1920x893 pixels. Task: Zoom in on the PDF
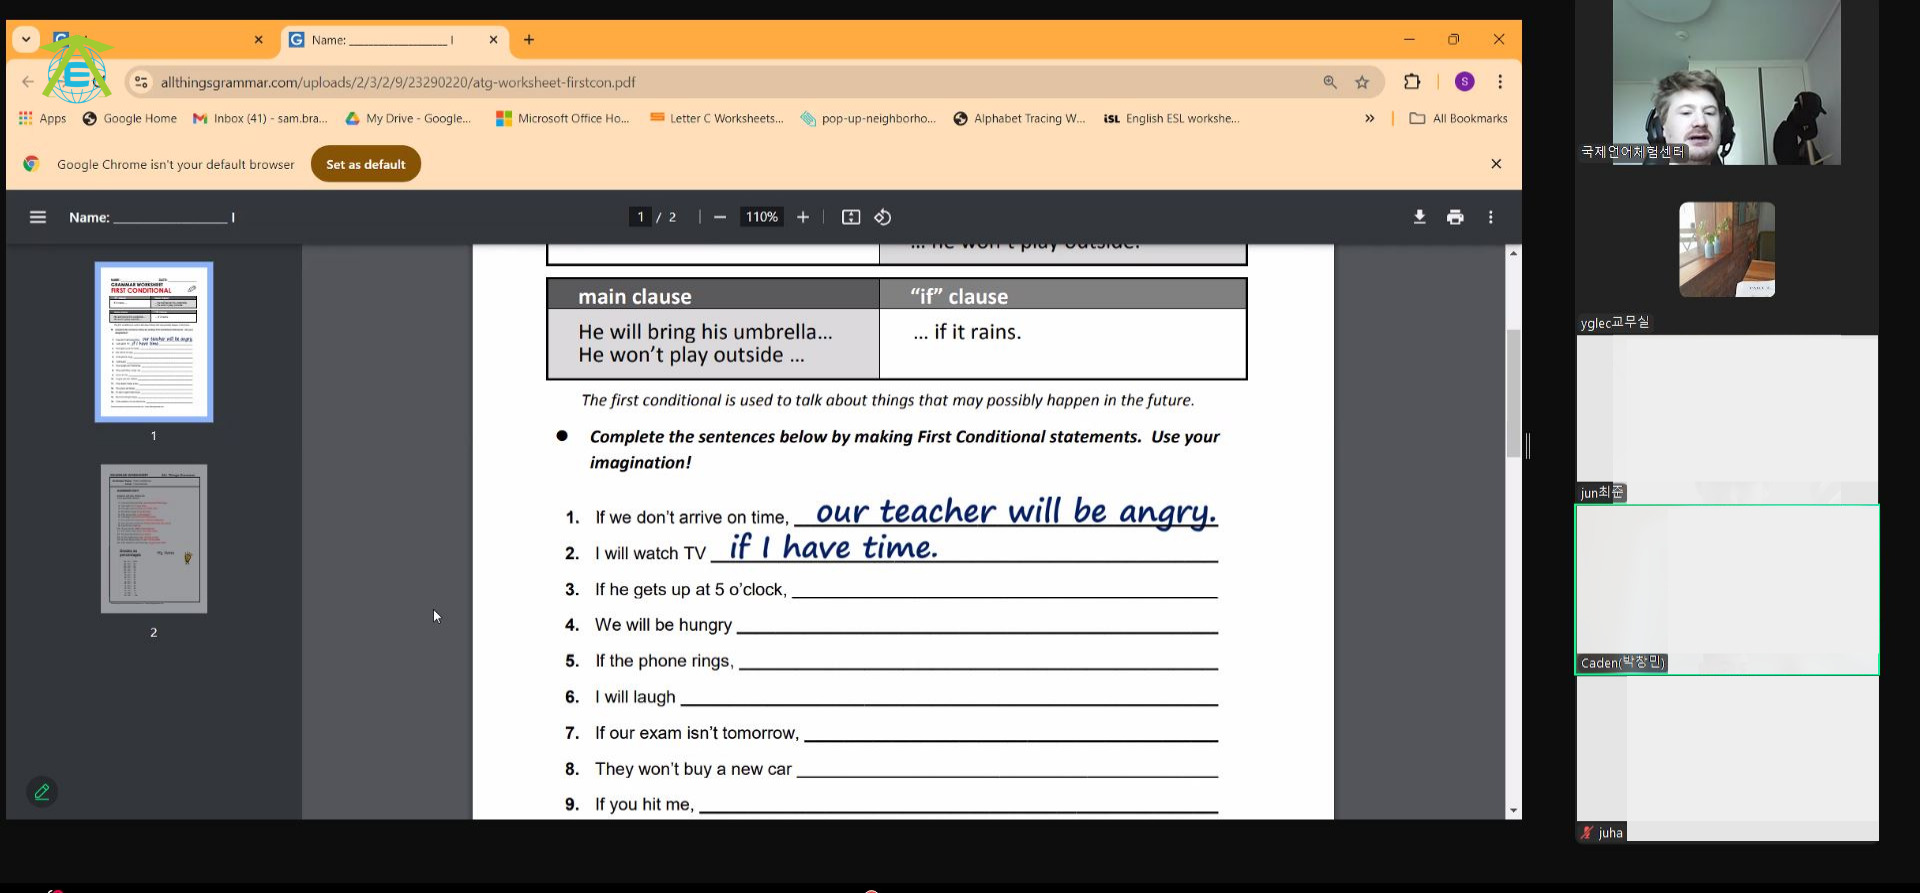(802, 217)
